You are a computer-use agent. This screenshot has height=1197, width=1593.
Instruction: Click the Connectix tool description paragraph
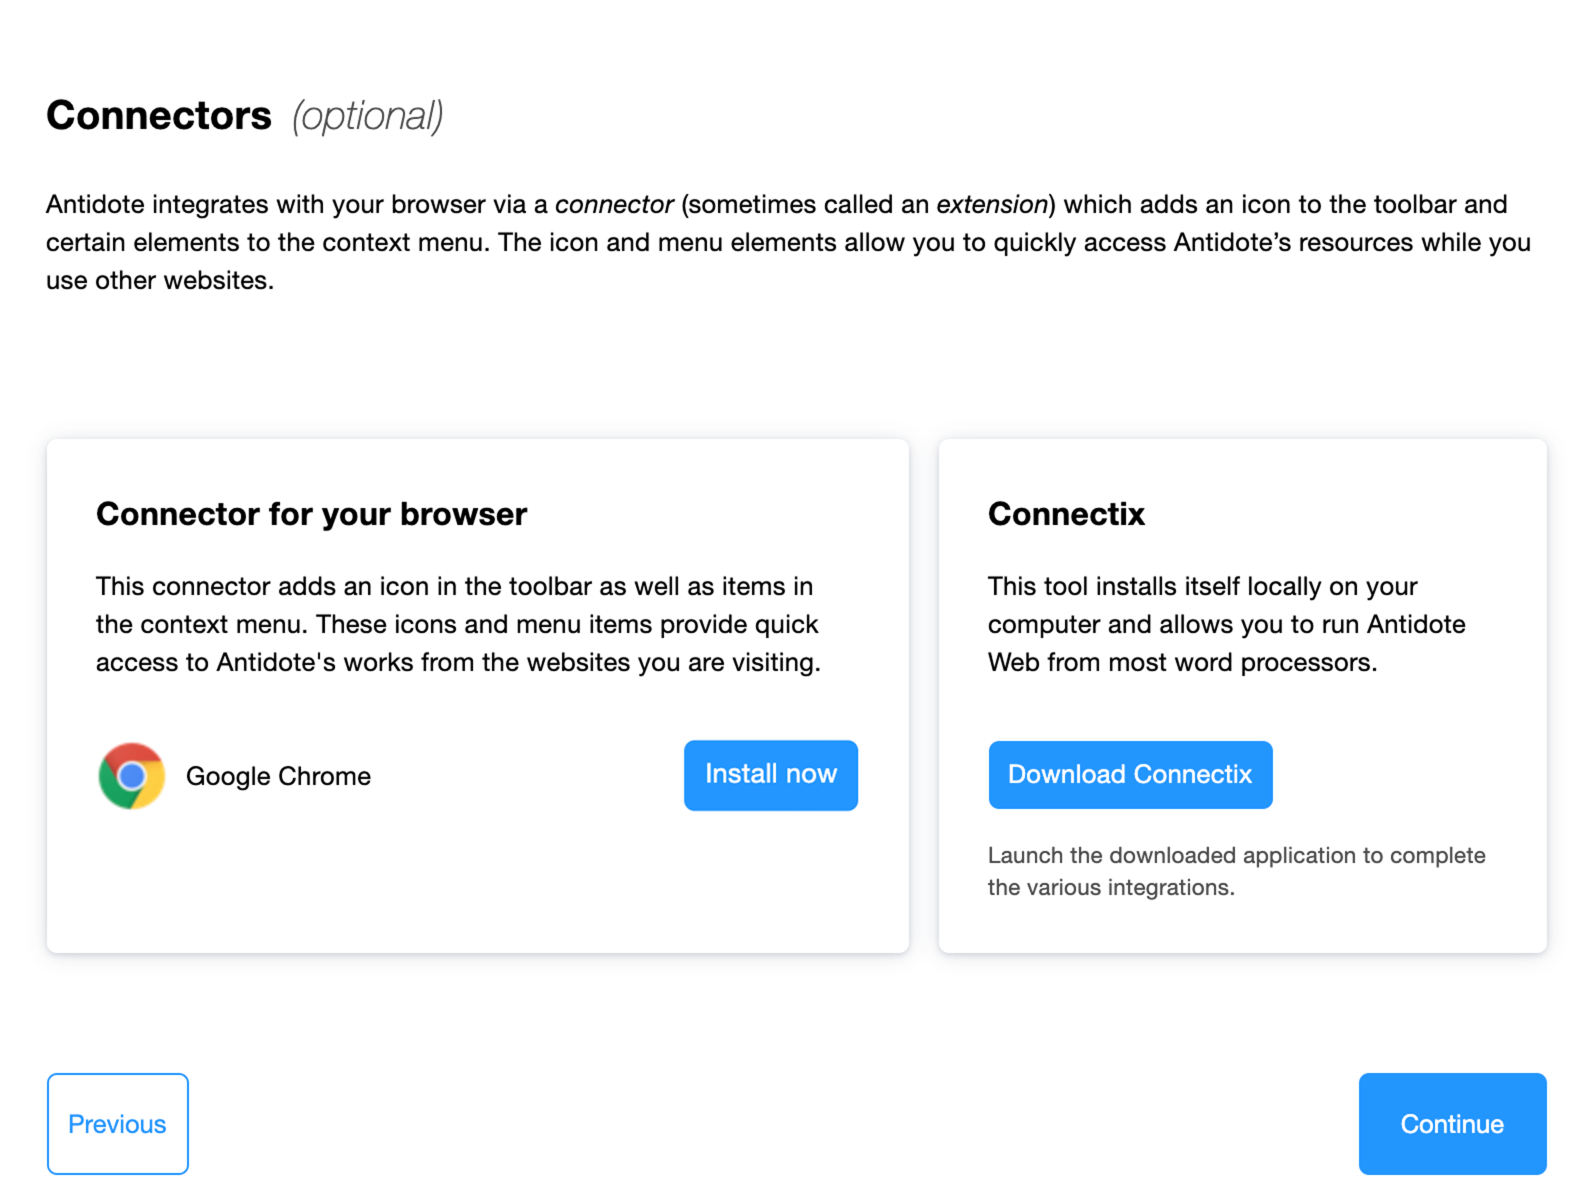[1226, 624]
